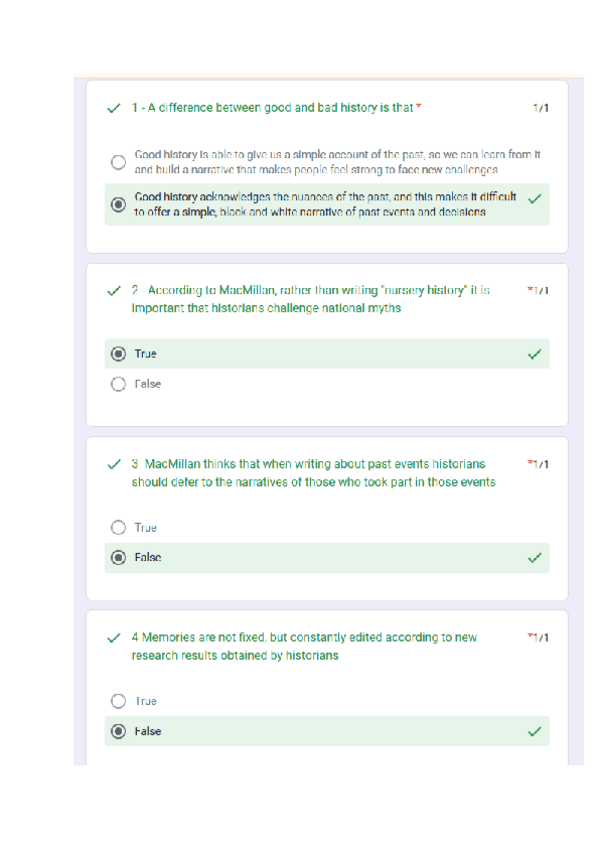Click the selected 'Good history acknowledges the nuances' answer
The image size is (600, 848).
[x=324, y=204]
